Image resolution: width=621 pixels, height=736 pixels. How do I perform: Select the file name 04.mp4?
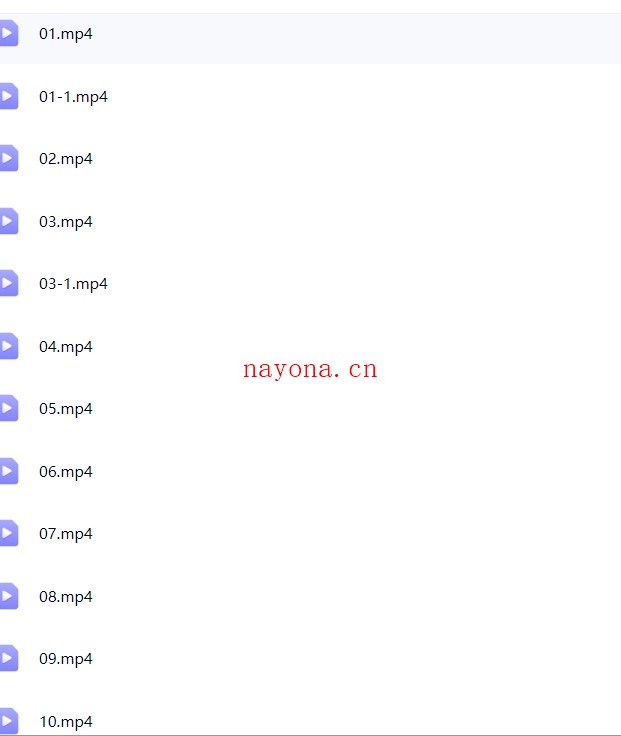coord(66,347)
